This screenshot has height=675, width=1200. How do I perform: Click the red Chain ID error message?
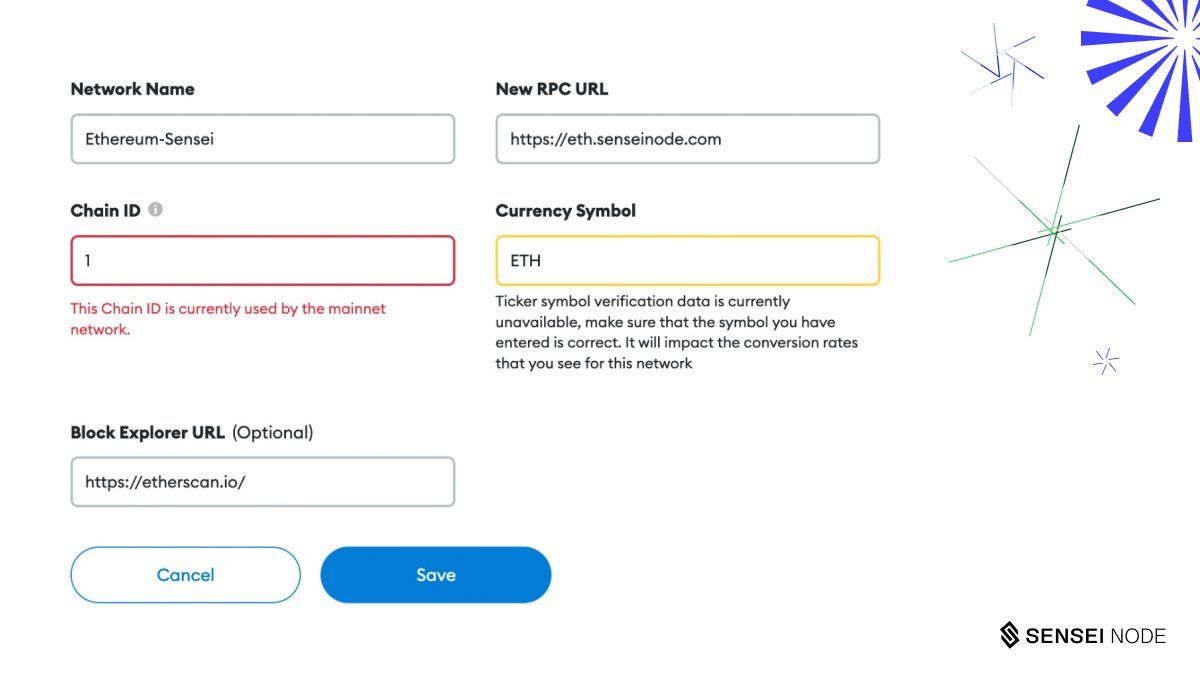point(228,319)
